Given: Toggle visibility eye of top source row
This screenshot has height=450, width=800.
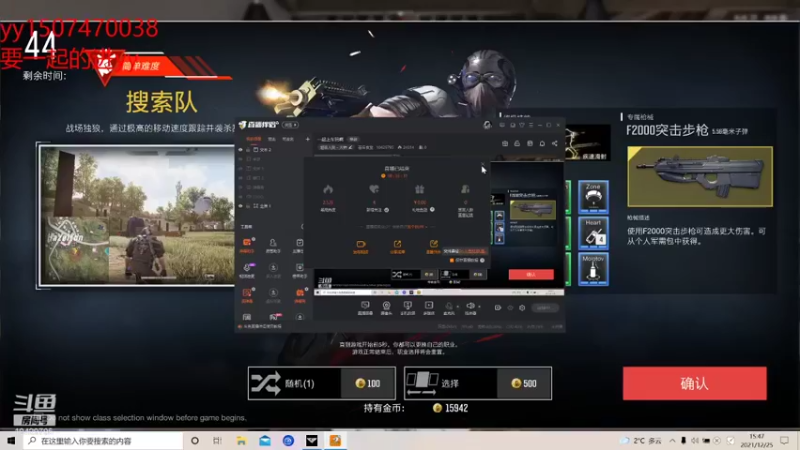Looking at the screenshot, I should click(241, 149).
